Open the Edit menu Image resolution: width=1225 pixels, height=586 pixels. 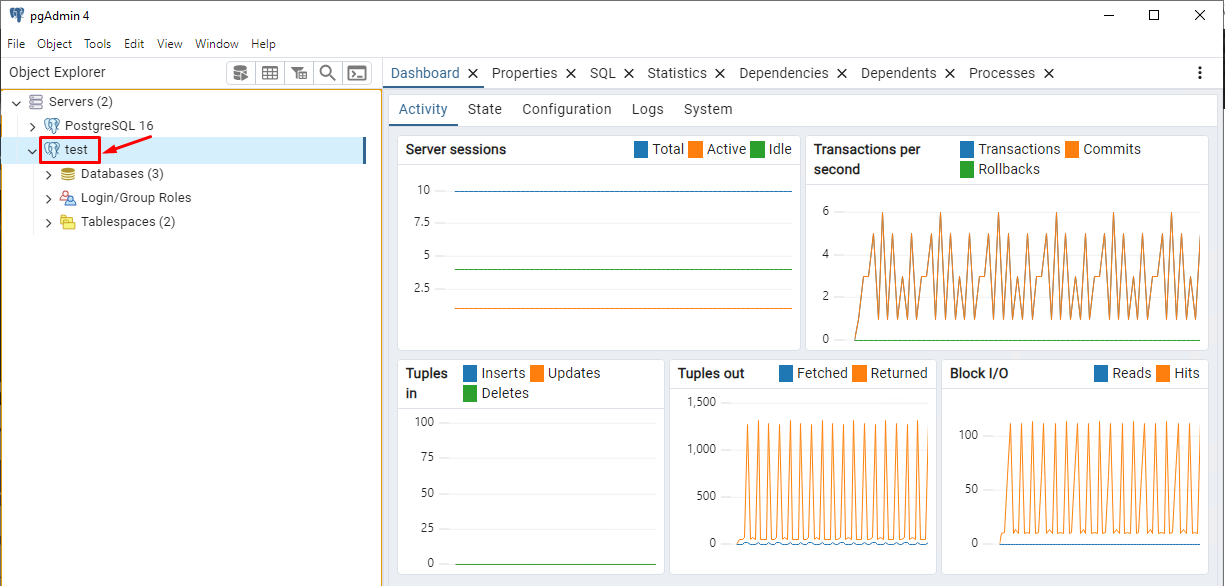[x=134, y=44]
